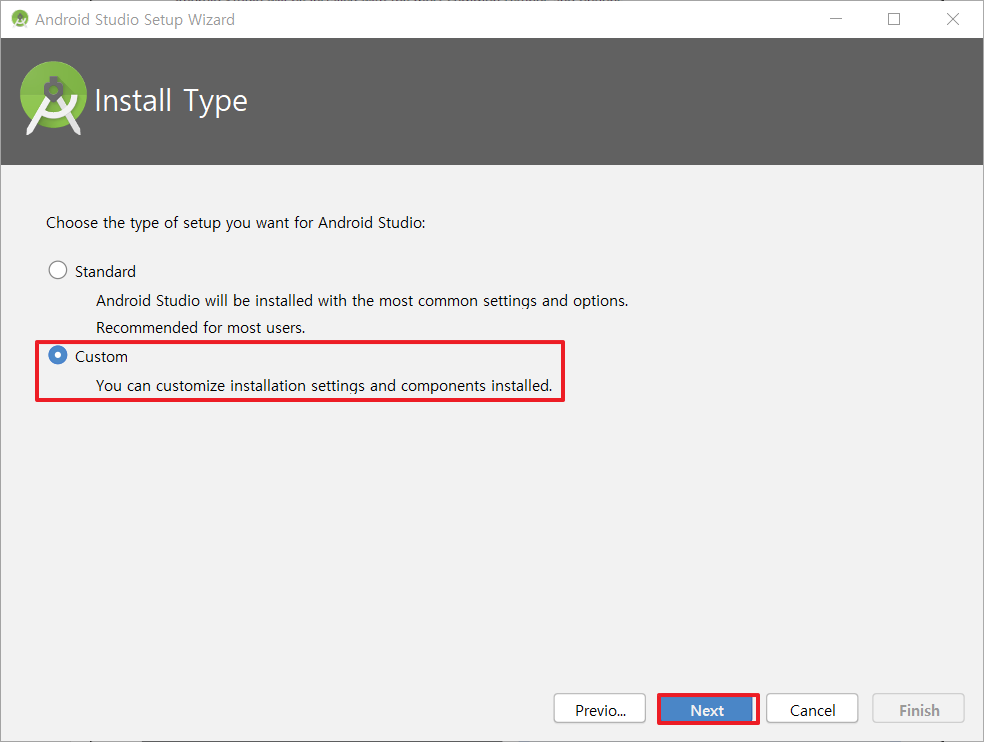
Task: Click the 'Custom' option label
Action: click(x=101, y=357)
